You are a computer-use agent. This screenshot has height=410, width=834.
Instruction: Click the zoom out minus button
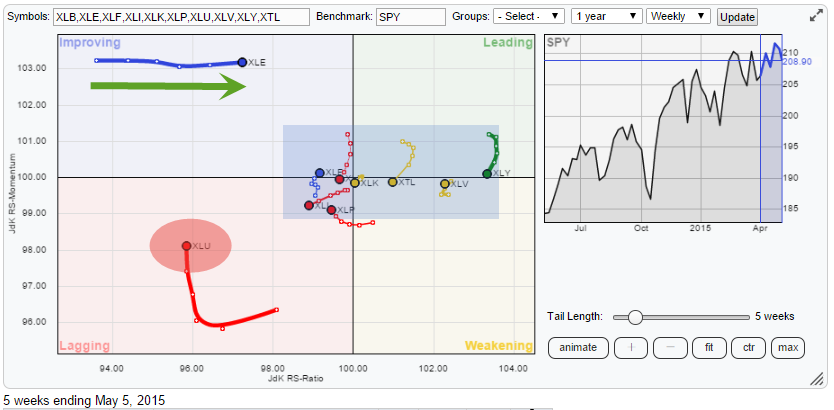tap(670, 348)
